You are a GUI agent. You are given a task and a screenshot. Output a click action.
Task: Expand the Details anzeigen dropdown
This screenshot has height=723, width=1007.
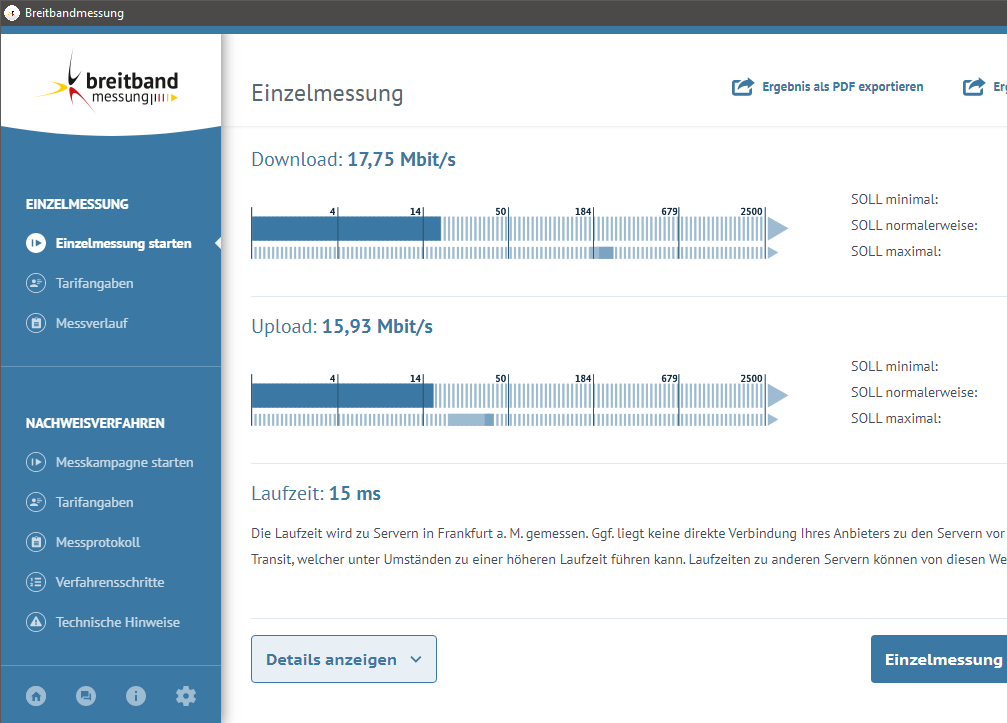pos(343,659)
